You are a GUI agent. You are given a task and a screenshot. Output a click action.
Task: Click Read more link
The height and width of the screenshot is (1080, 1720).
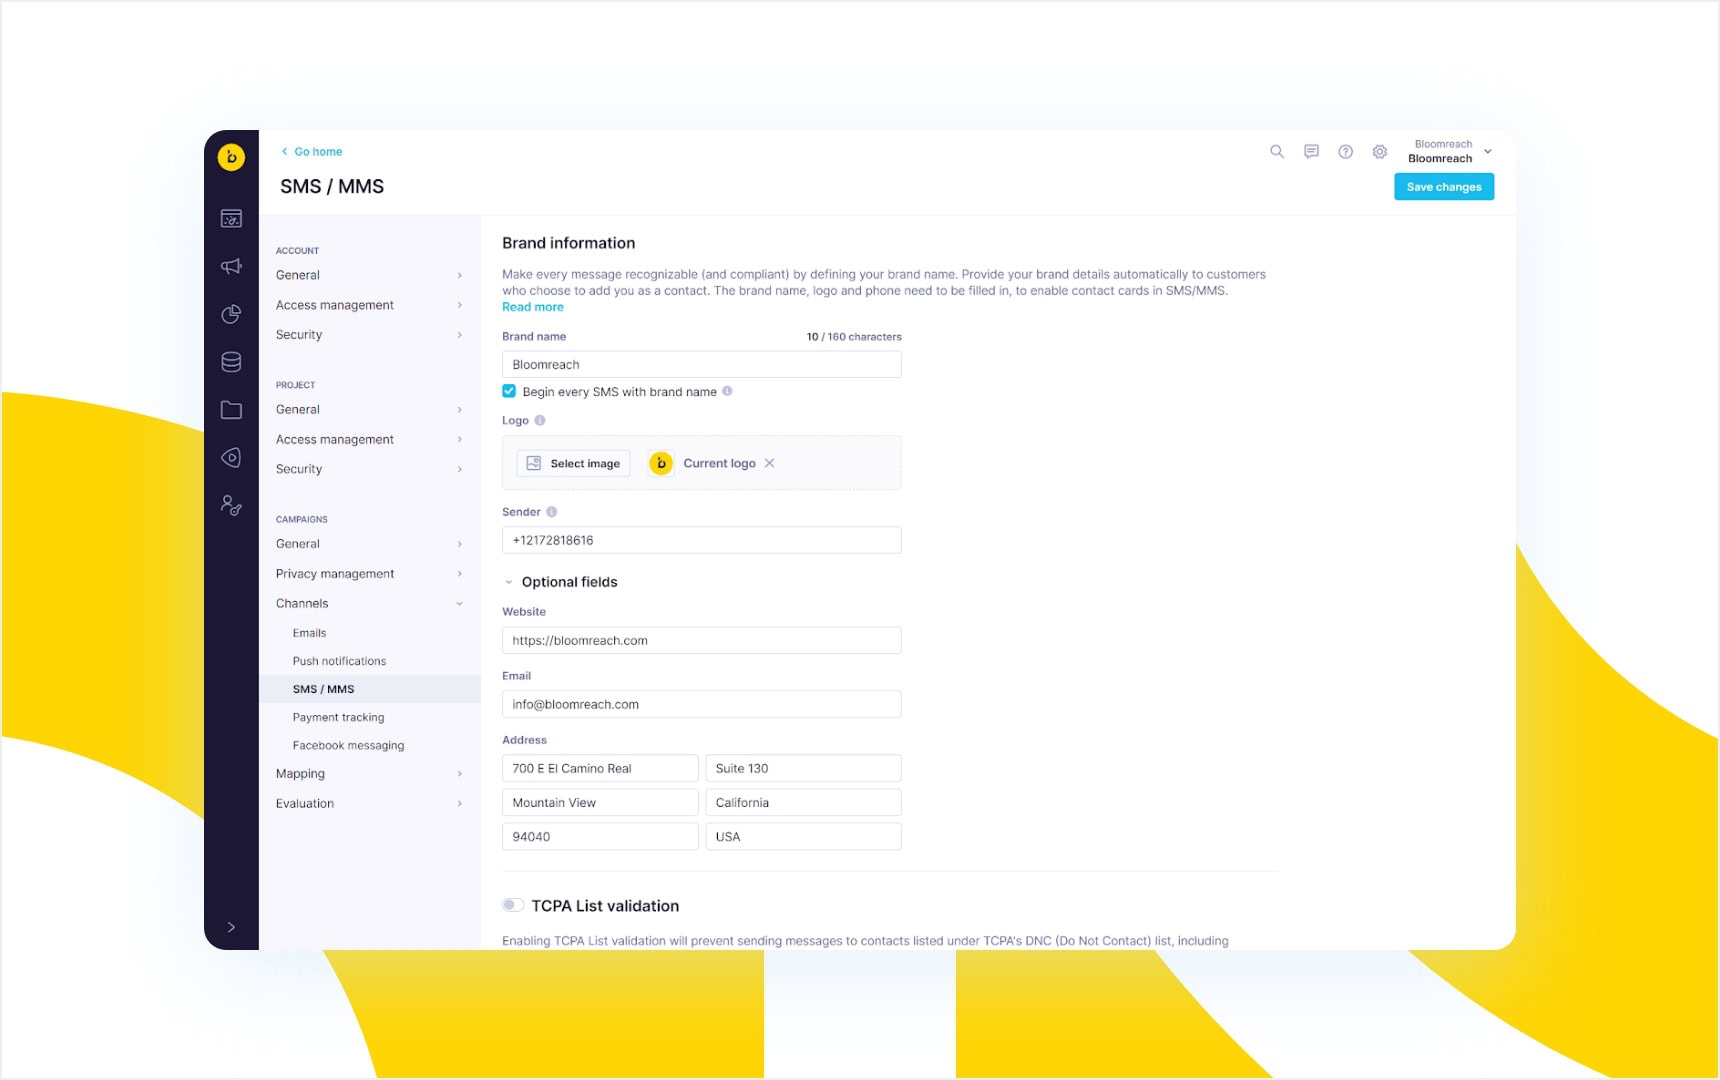[533, 307]
